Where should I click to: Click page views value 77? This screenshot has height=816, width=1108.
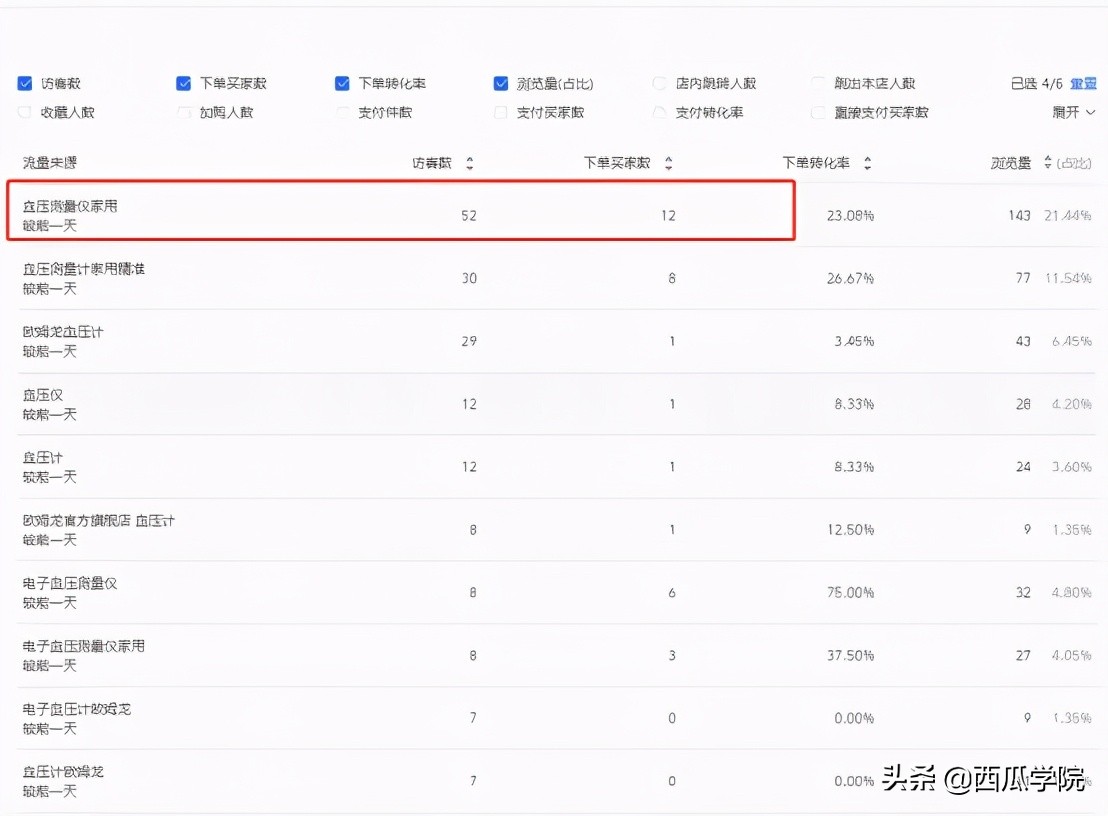point(1023,278)
